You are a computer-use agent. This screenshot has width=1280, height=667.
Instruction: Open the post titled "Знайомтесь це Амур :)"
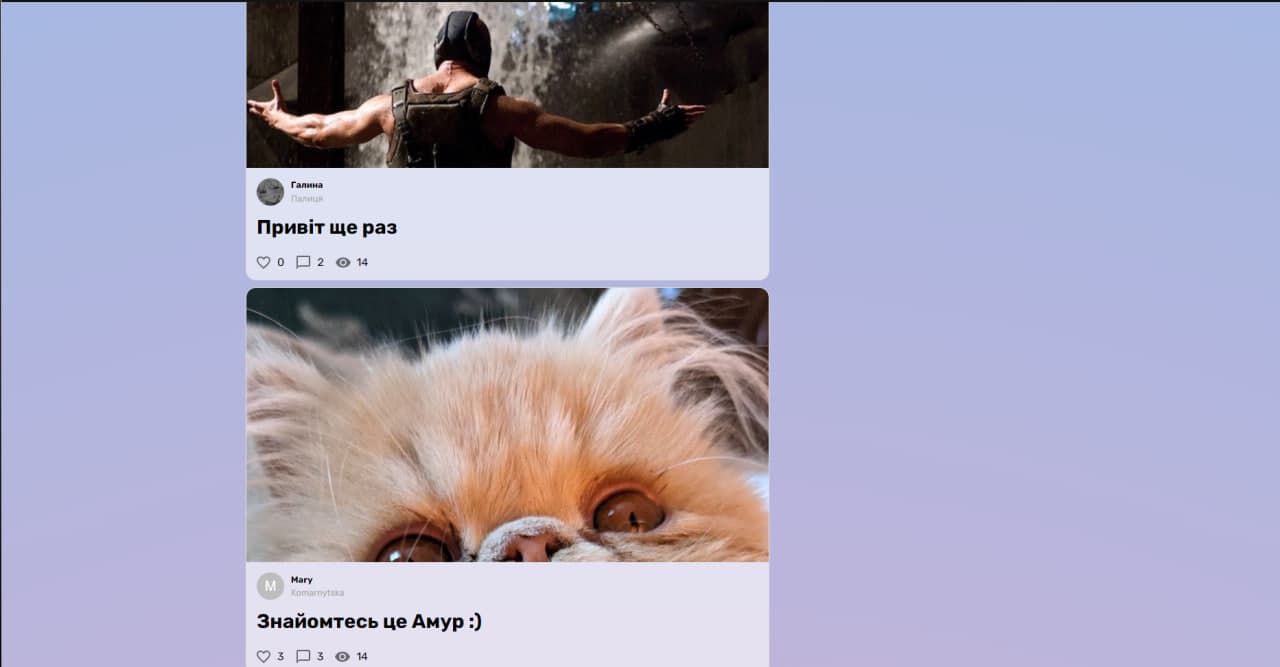coord(369,621)
